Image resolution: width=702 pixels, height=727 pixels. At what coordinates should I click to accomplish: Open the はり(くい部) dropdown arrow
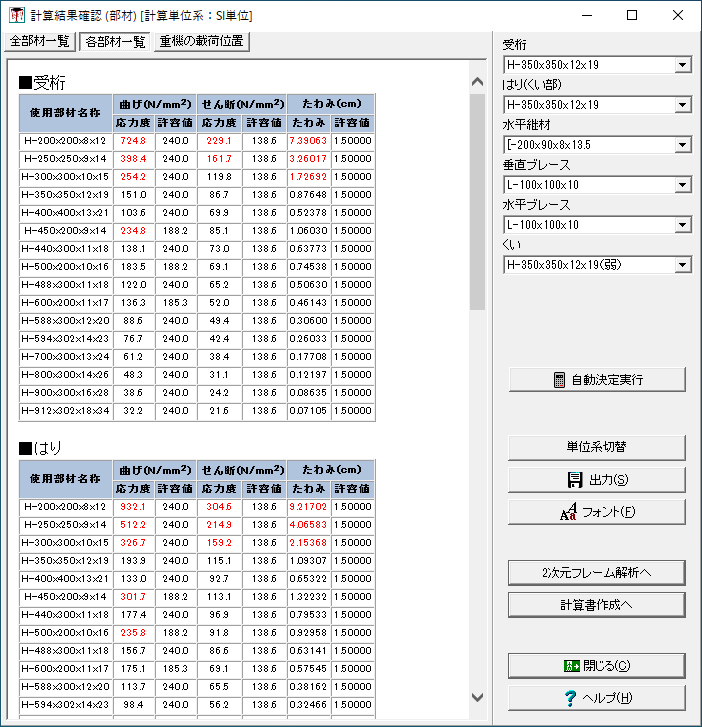coord(682,105)
